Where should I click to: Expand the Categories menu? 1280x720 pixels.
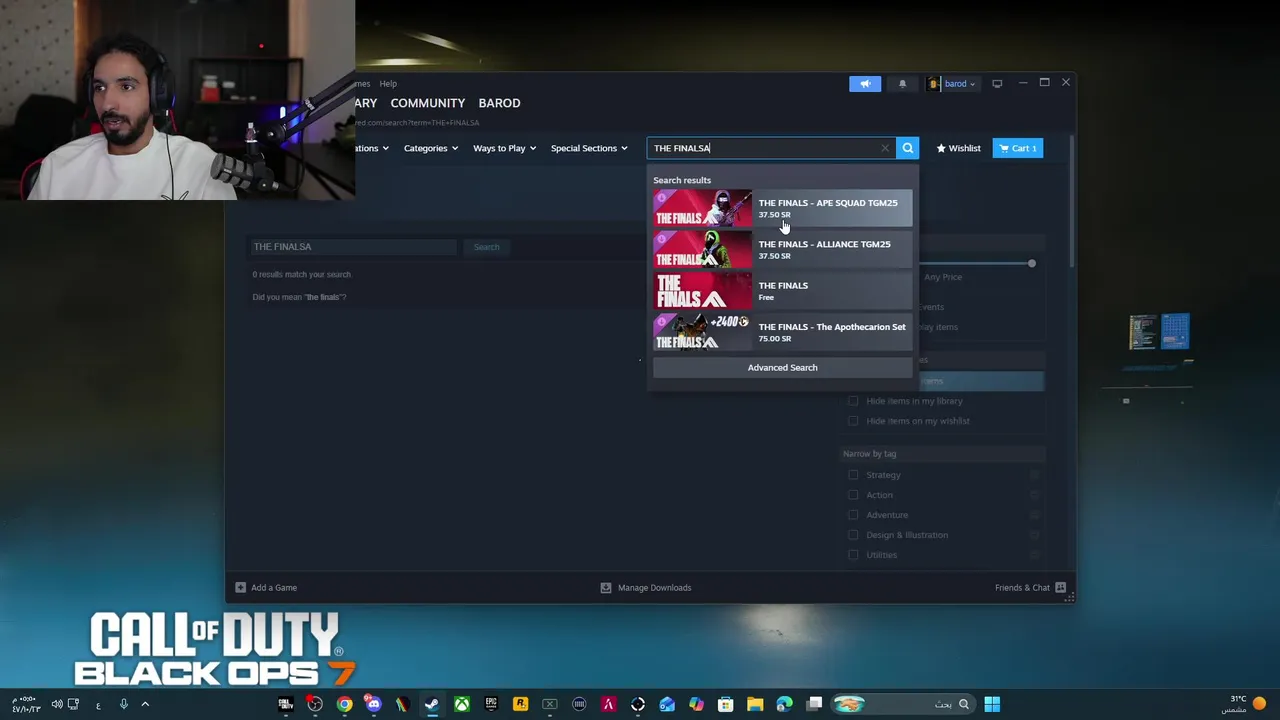[430, 148]
